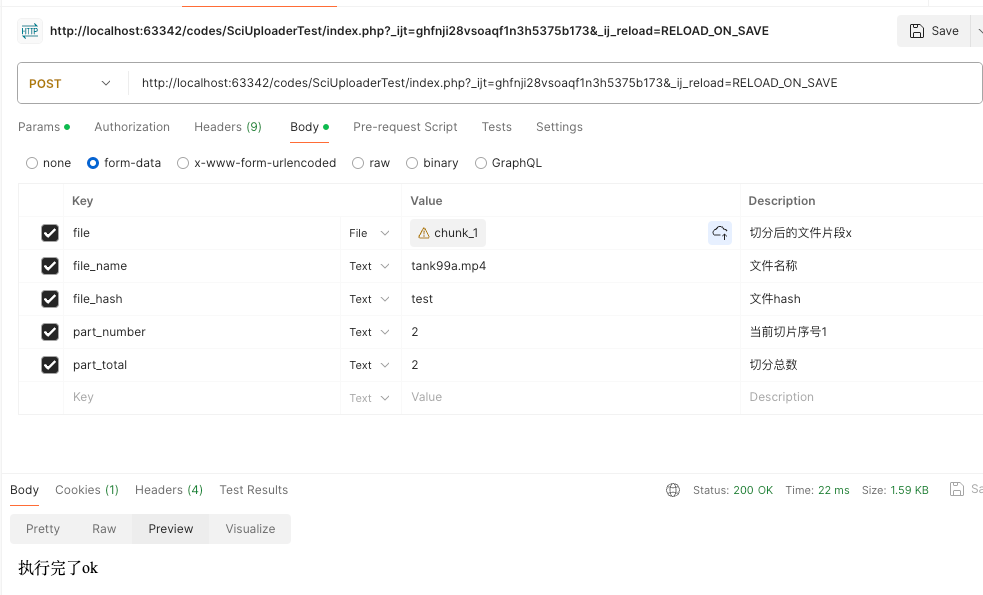The width and height of the screenshot is (983, 595).
Task: Expand the Save button dropdown arrow
Action: pos(978,31)
